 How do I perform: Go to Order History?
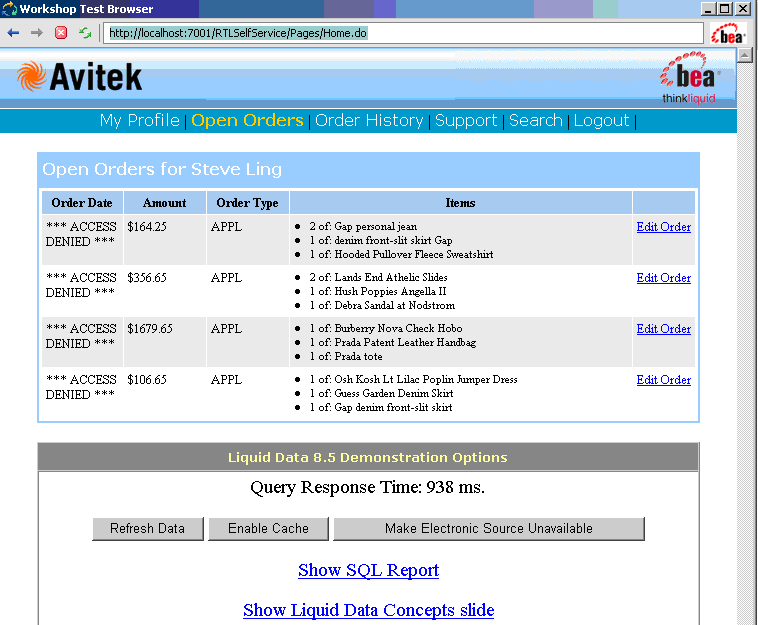369,120
